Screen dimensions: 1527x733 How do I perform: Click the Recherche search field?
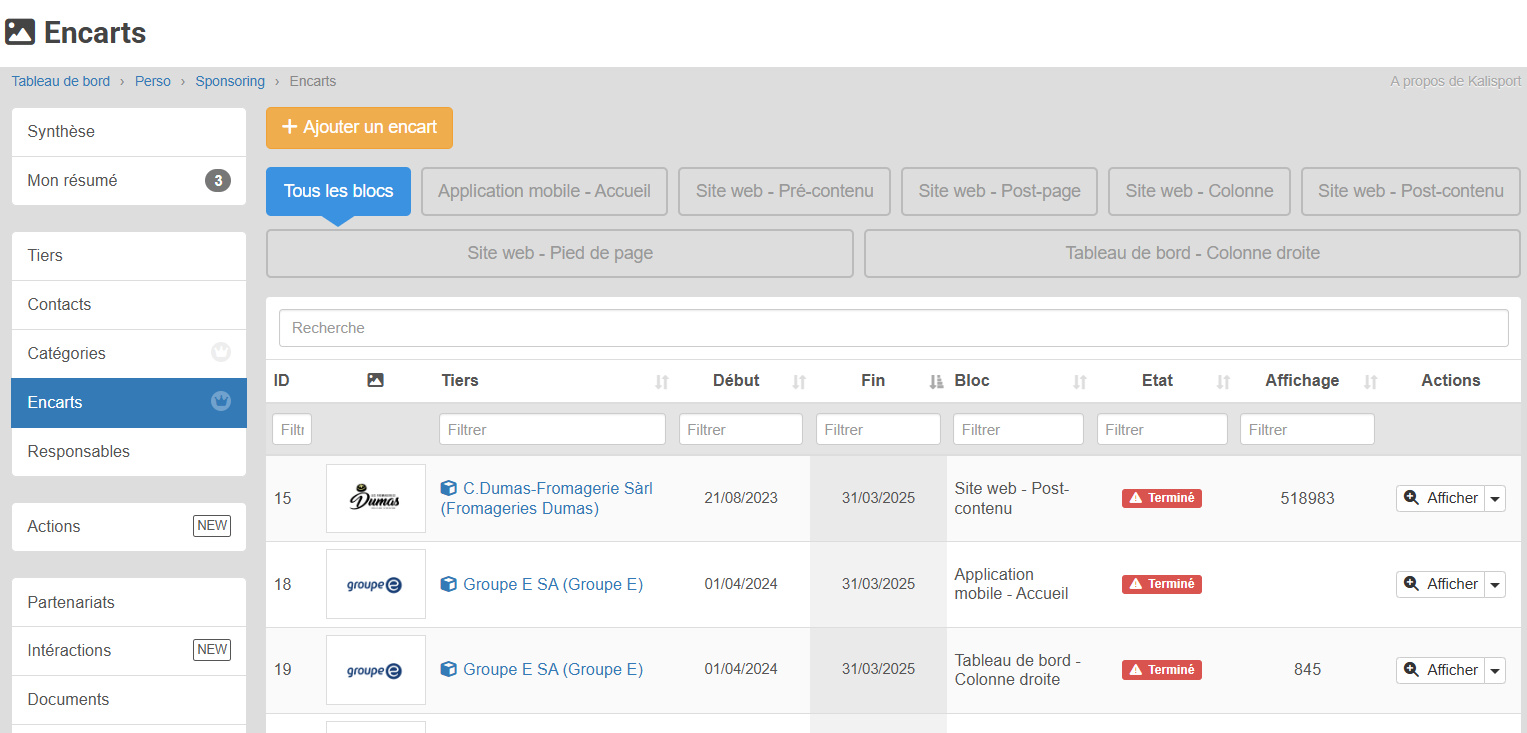click(893, 328)
